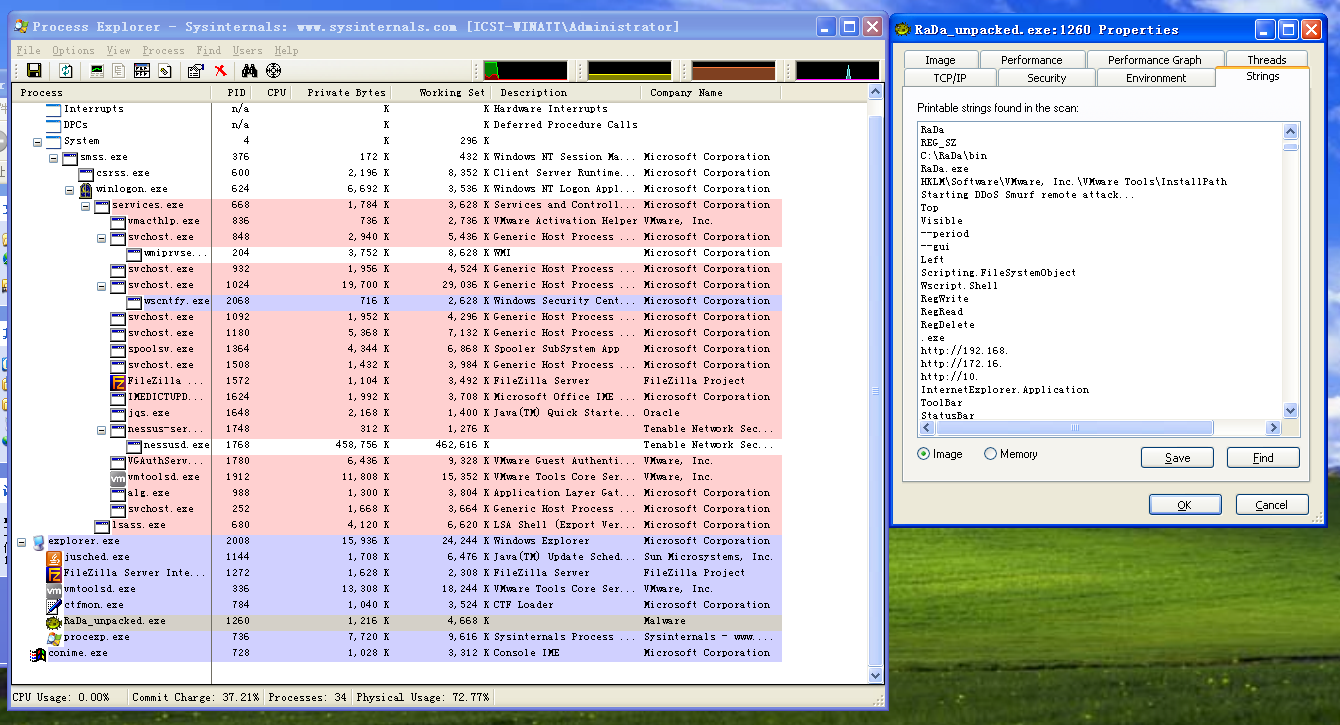Switch to the Security tab
The width and height of the screenshot is (1340, 725).
pyautogui.click(x=1046, y=78)
